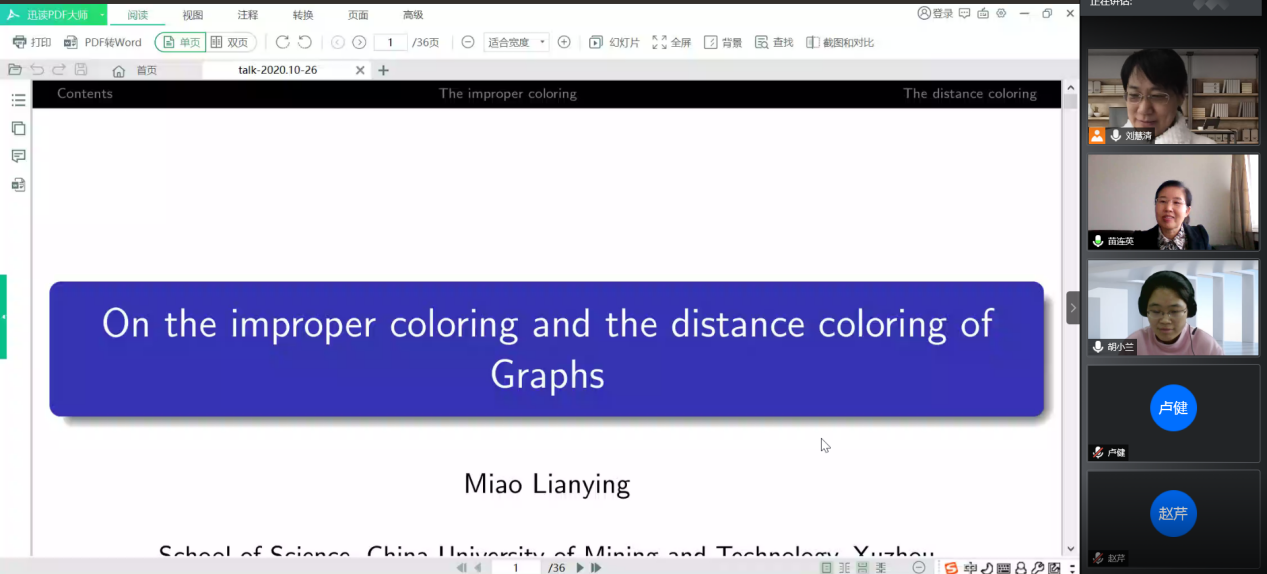Open the 查找 search tool
1267x574 pixels.
click(x=774, y=42)
